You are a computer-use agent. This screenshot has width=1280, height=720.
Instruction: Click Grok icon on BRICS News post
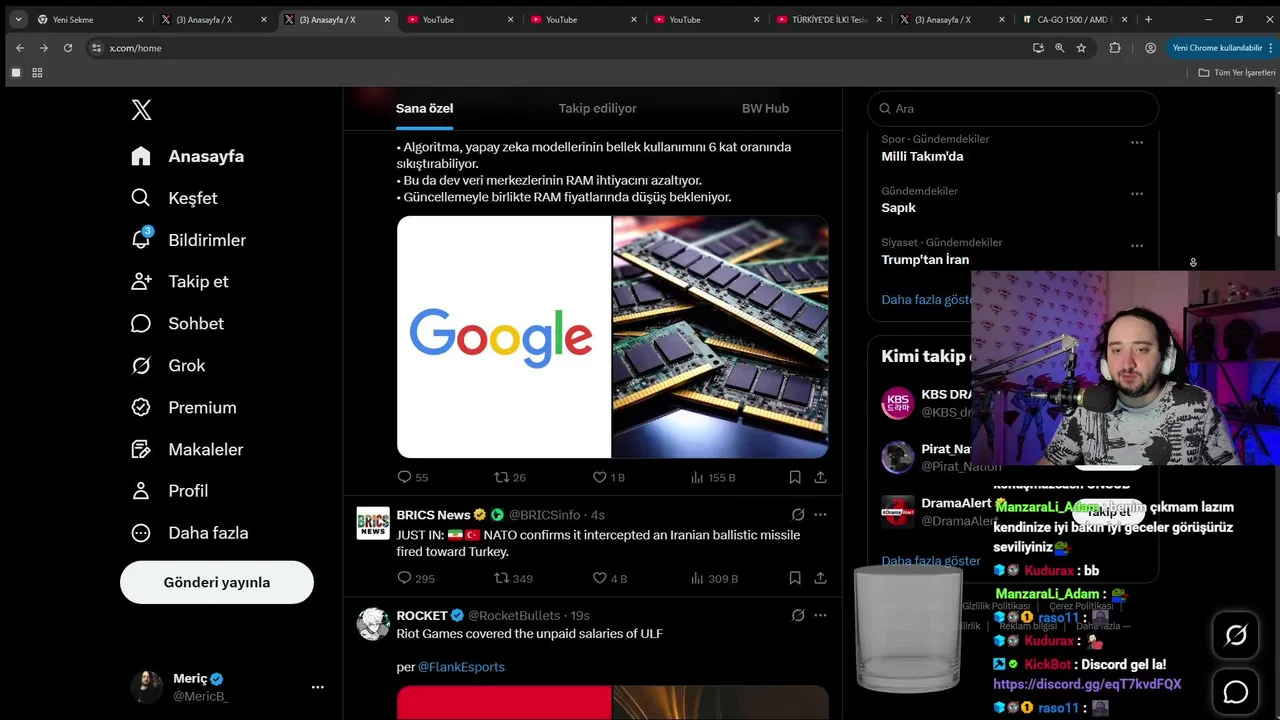[798, 515]
